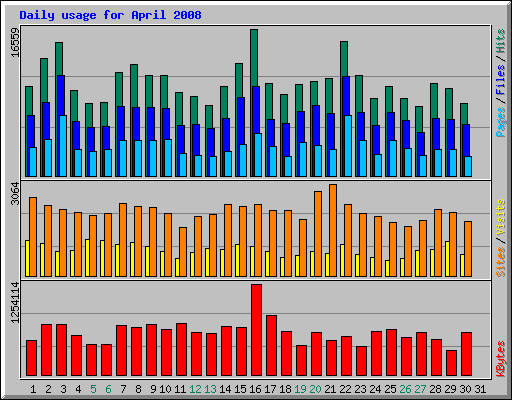Image resolution: width=512 pixels, height=400 pixels.
Task: Click the 1254114 KBytes axis label
Action: (x=15, y=303)
